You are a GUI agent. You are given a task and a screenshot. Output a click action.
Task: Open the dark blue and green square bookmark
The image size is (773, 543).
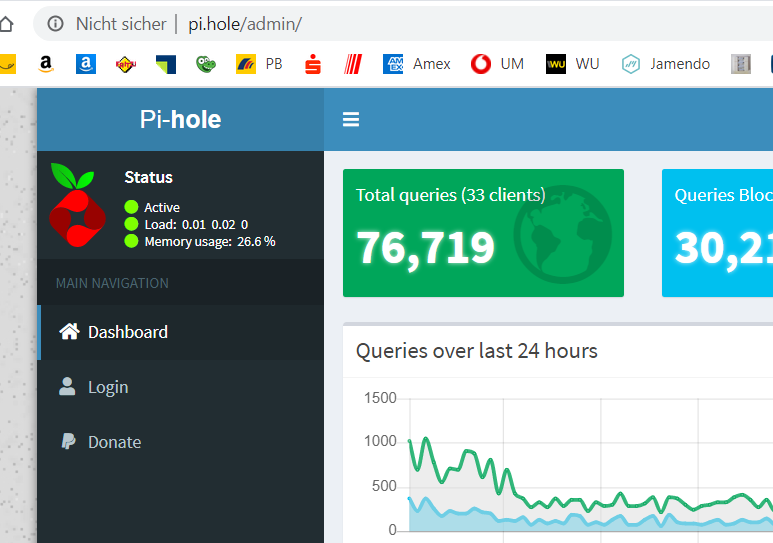[166, 64]
